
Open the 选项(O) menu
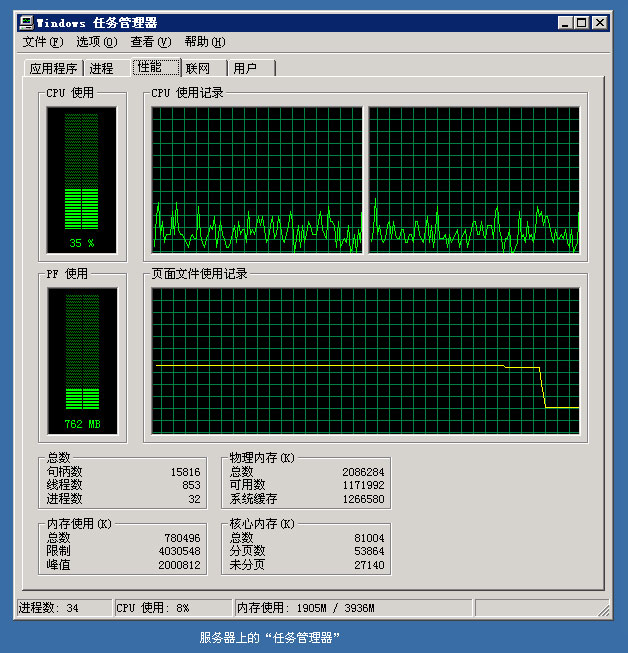point(97,42)
